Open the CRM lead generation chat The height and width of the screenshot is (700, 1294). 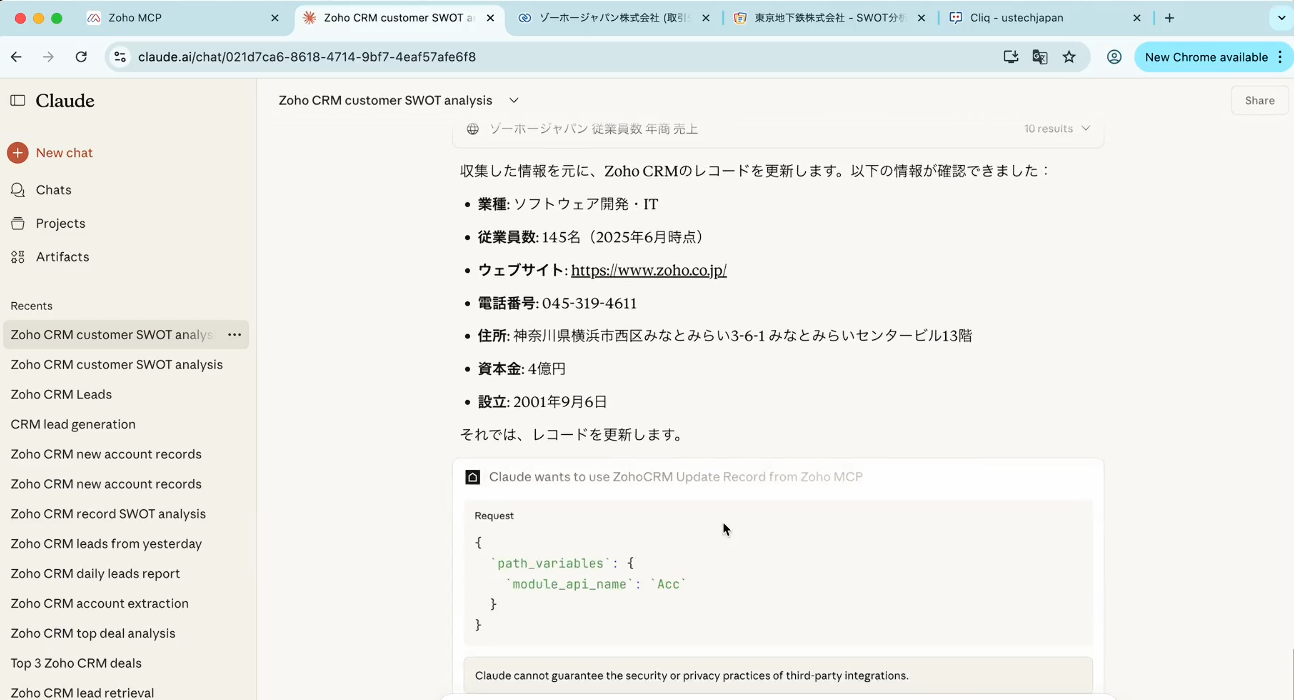[73, 425]
